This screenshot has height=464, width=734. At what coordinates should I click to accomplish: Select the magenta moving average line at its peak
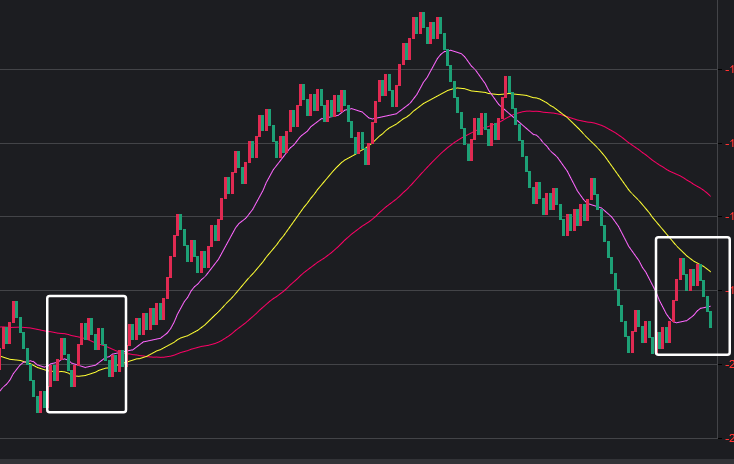pyautogui.click(x=447, y=50)
